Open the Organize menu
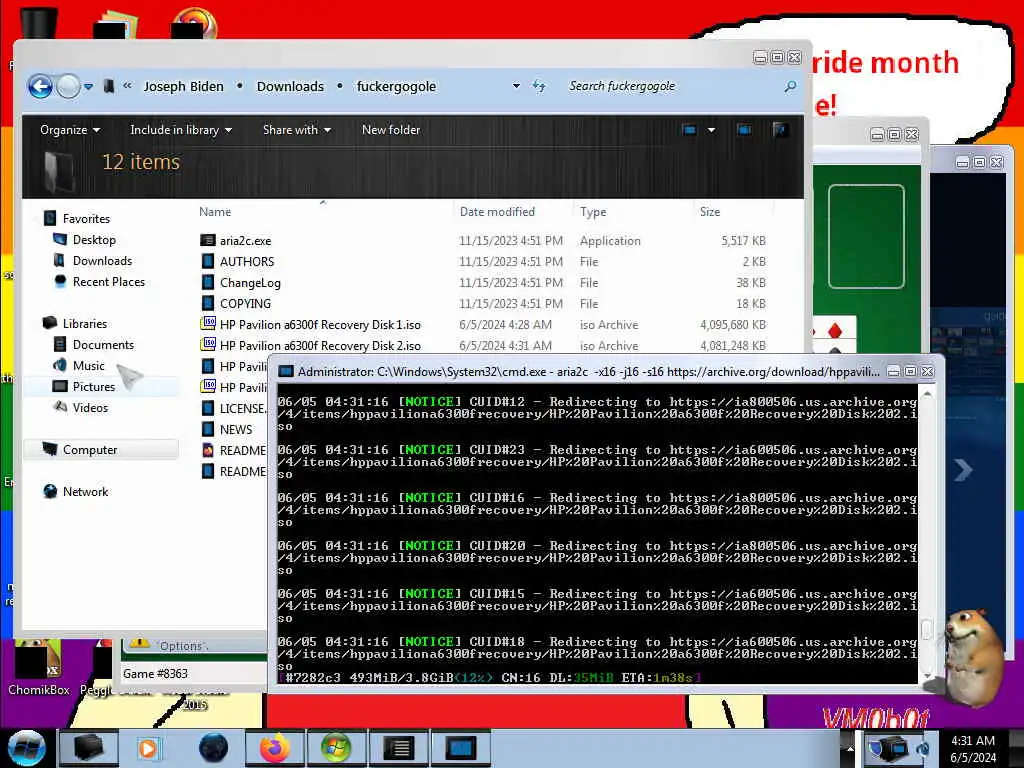Viewport: 1024px width, 768px height. tap(70, 130)
